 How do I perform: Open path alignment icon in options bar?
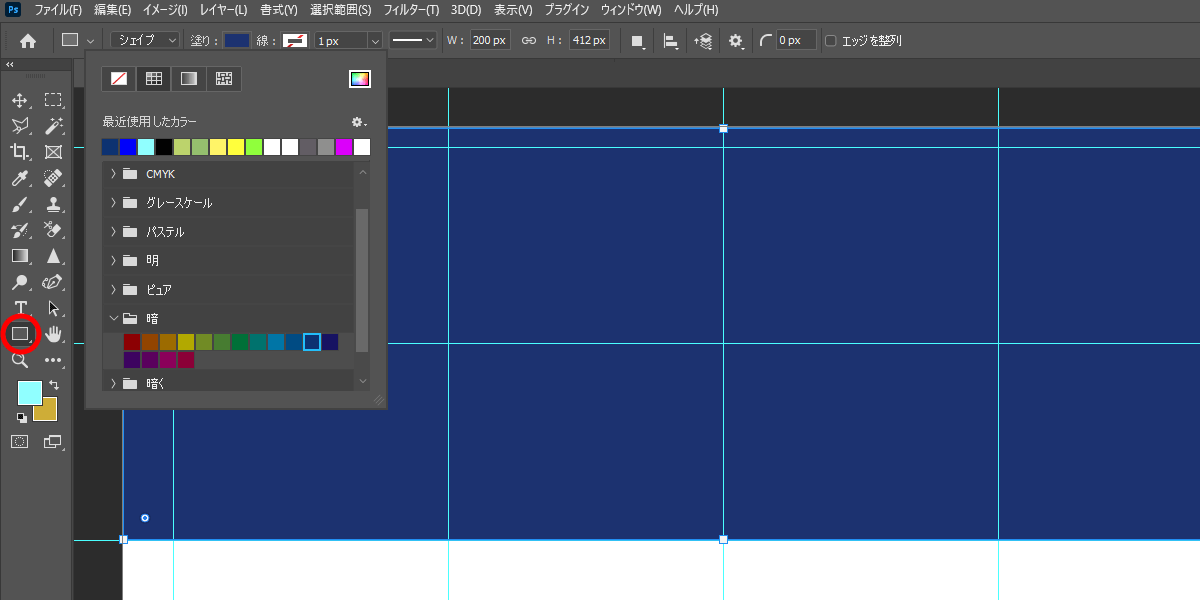coord(671,41)
